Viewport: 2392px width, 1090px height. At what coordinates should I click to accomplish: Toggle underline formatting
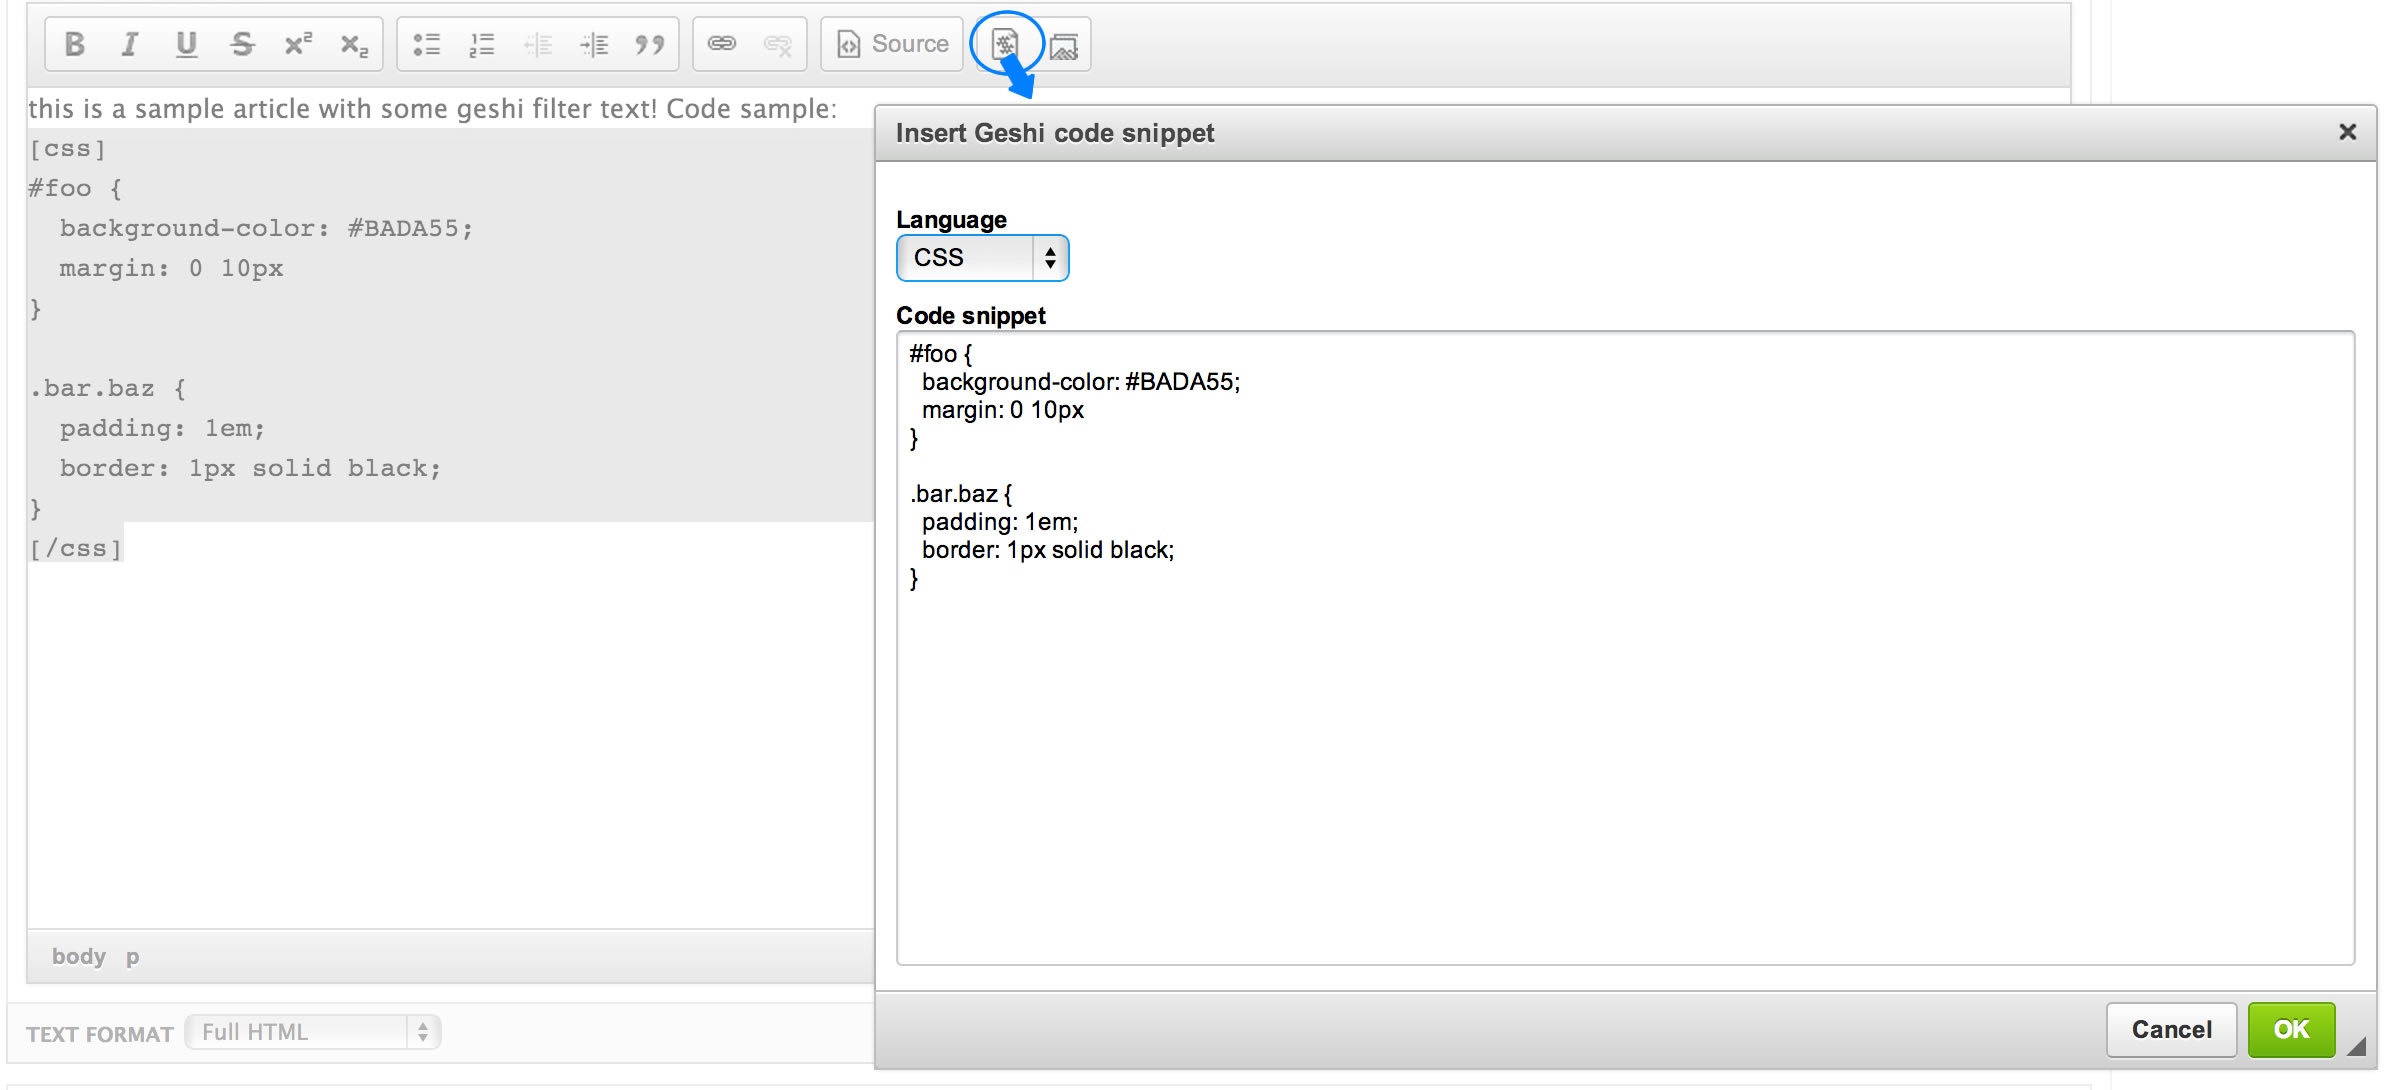point(186,44)
